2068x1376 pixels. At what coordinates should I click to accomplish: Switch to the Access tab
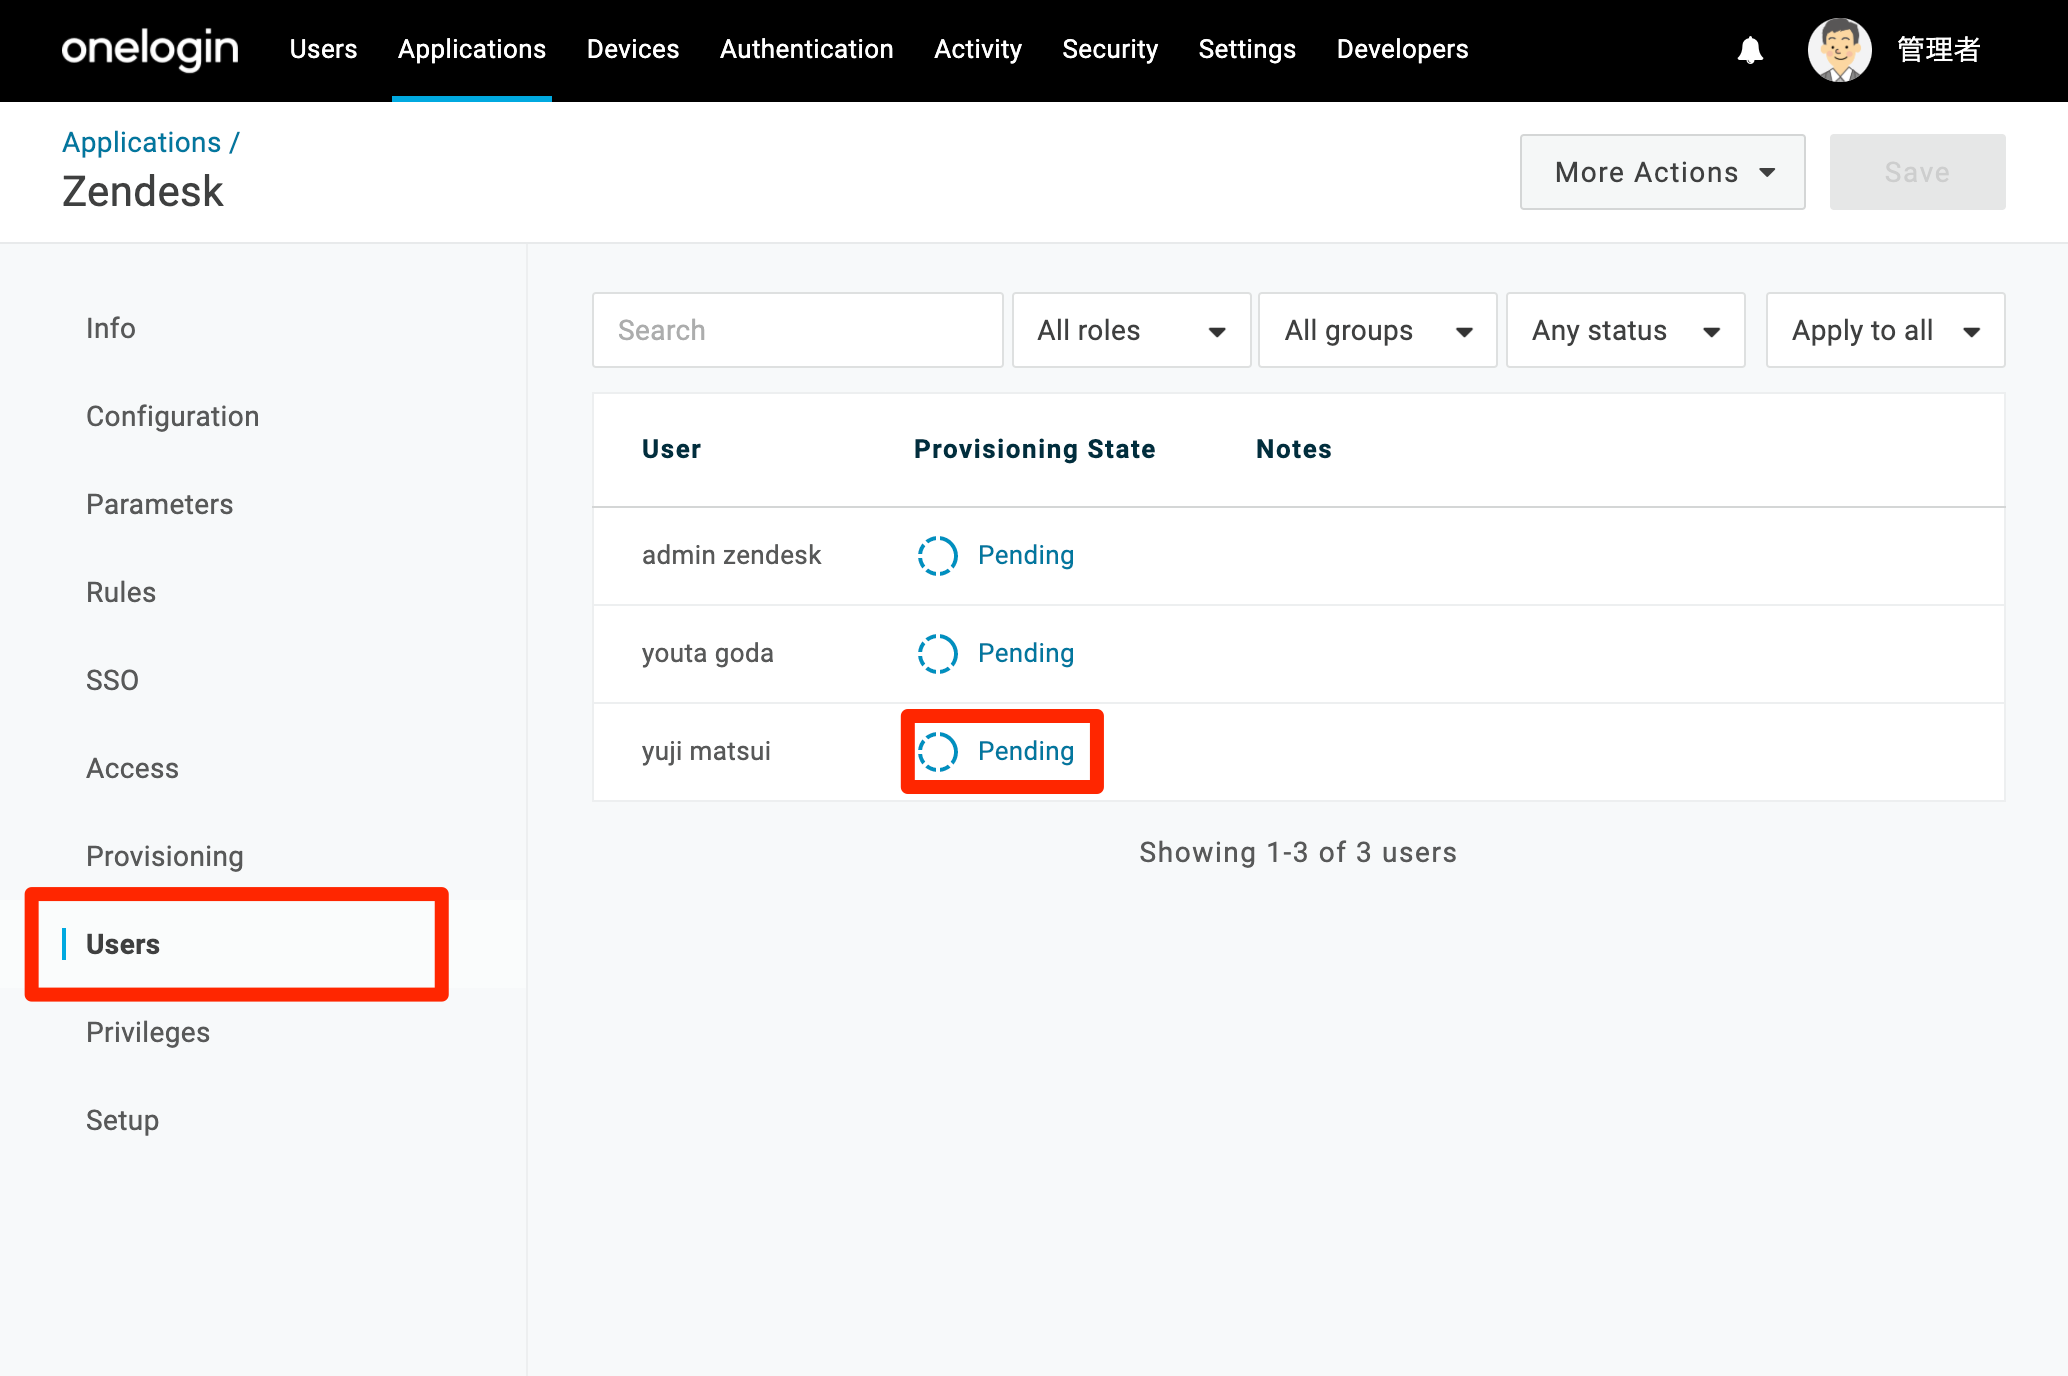click(x=132, y=768)
